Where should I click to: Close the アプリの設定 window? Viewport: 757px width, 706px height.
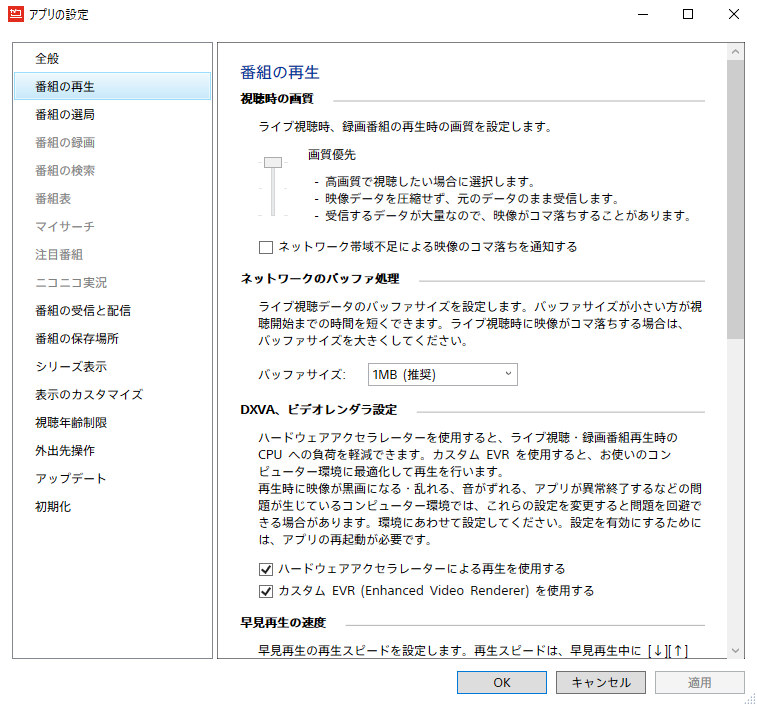tap(734, 15)
